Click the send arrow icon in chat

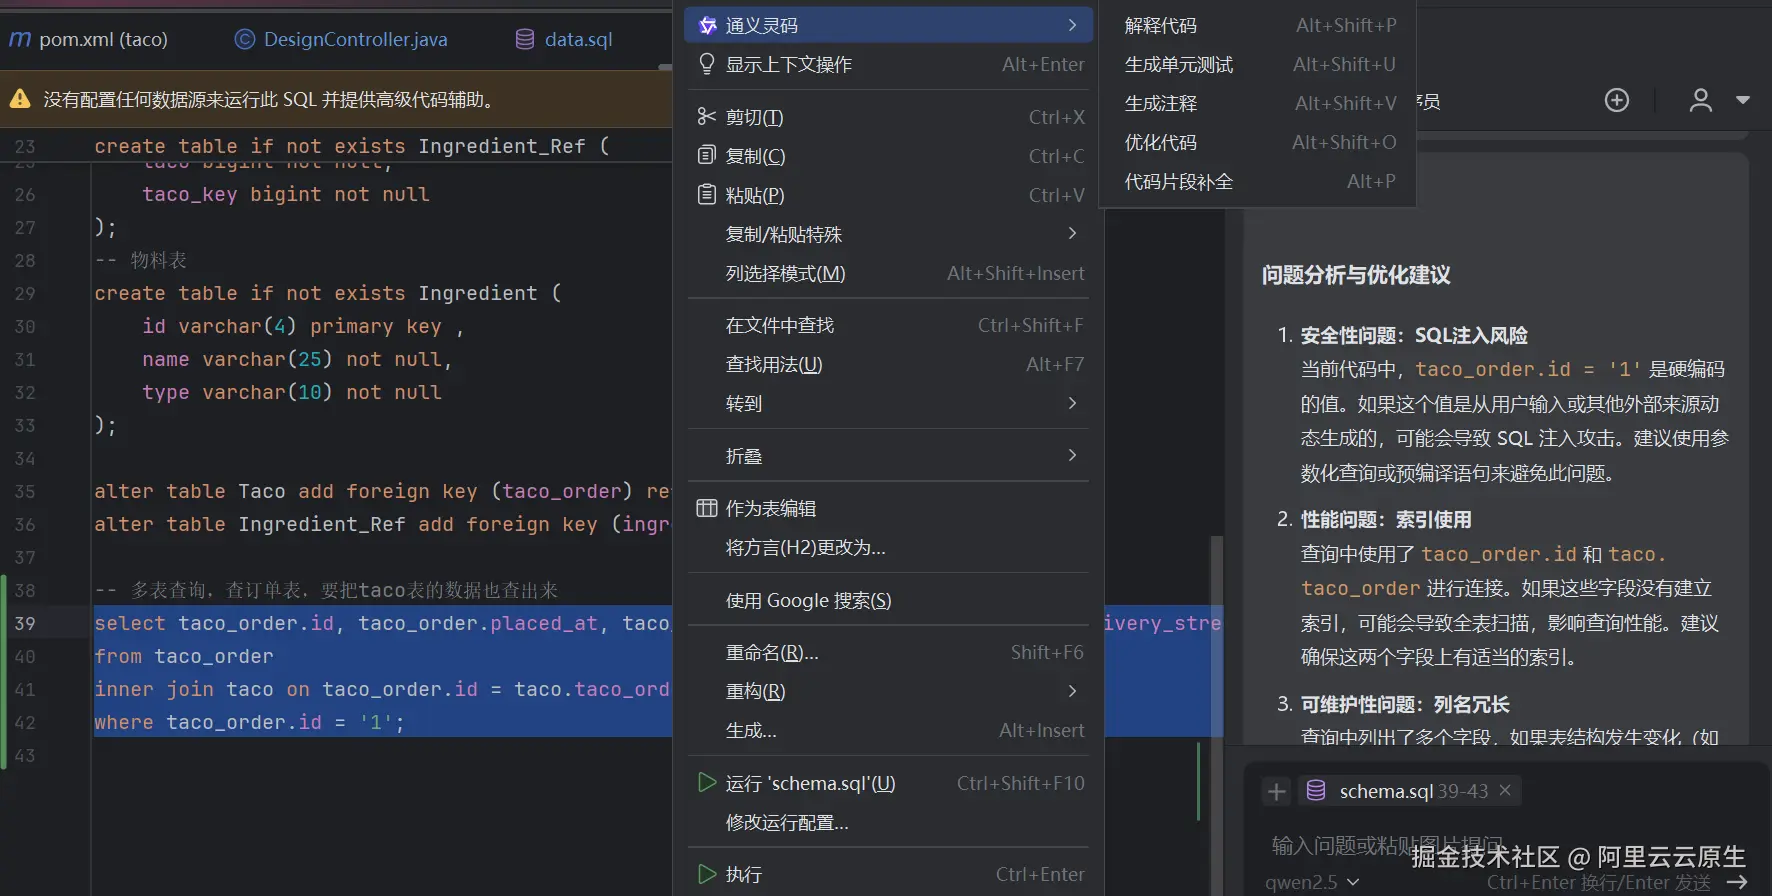(x=1737, y=882)
